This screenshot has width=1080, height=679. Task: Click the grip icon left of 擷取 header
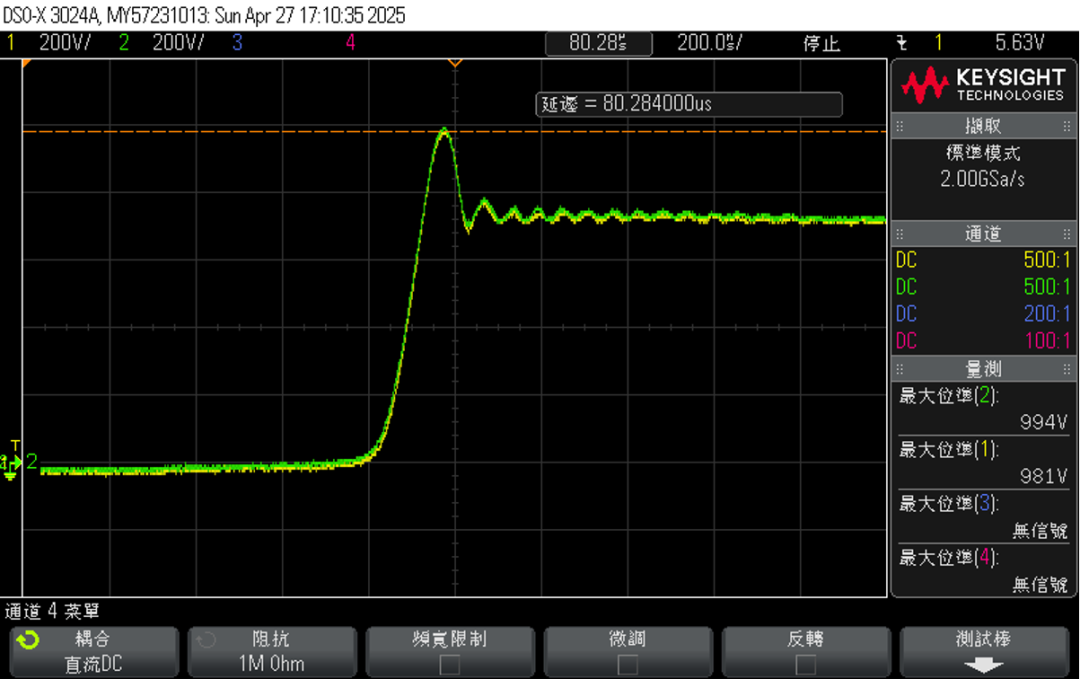point(900,127)
